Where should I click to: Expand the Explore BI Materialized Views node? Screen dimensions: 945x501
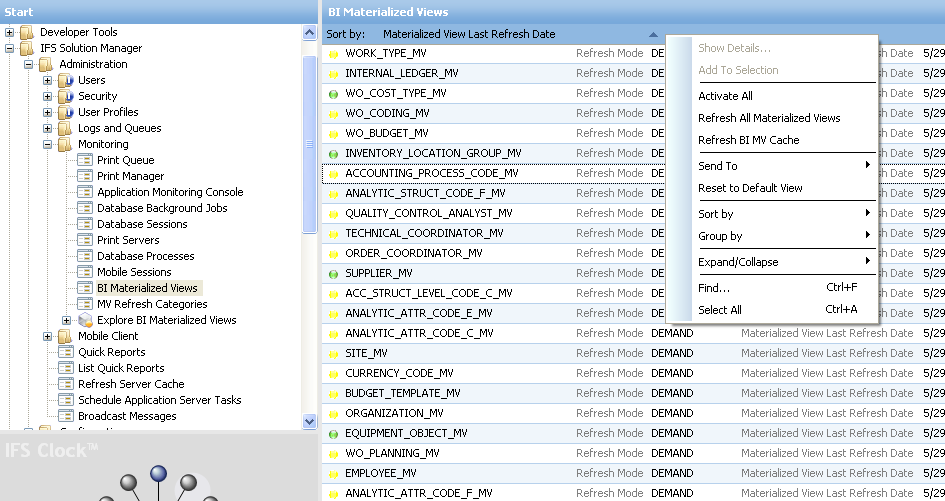(67, 320)
